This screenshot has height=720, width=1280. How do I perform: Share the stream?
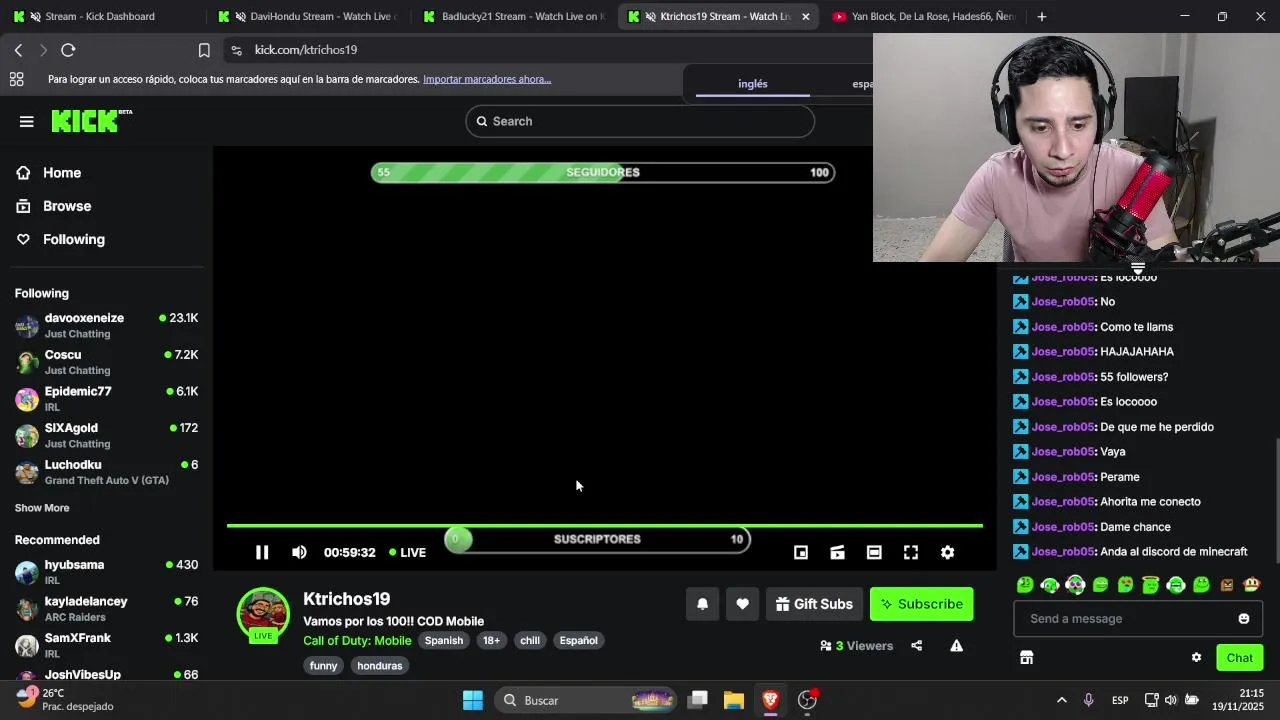pyautogui.click(x=916, y=646)
